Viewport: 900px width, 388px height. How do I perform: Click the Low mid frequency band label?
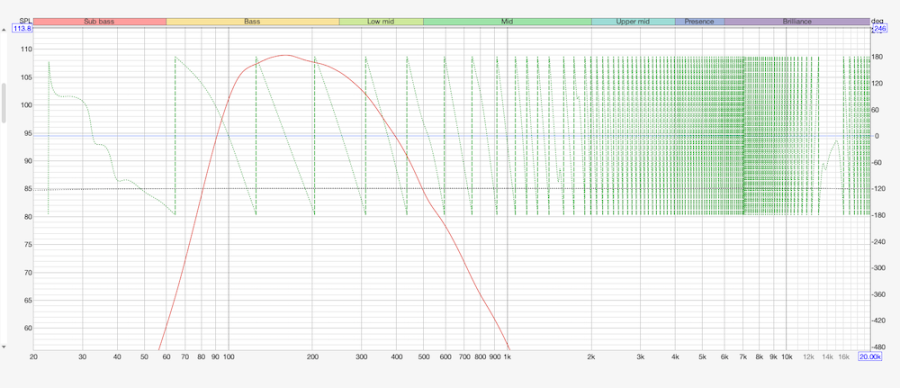click(381, 22)
